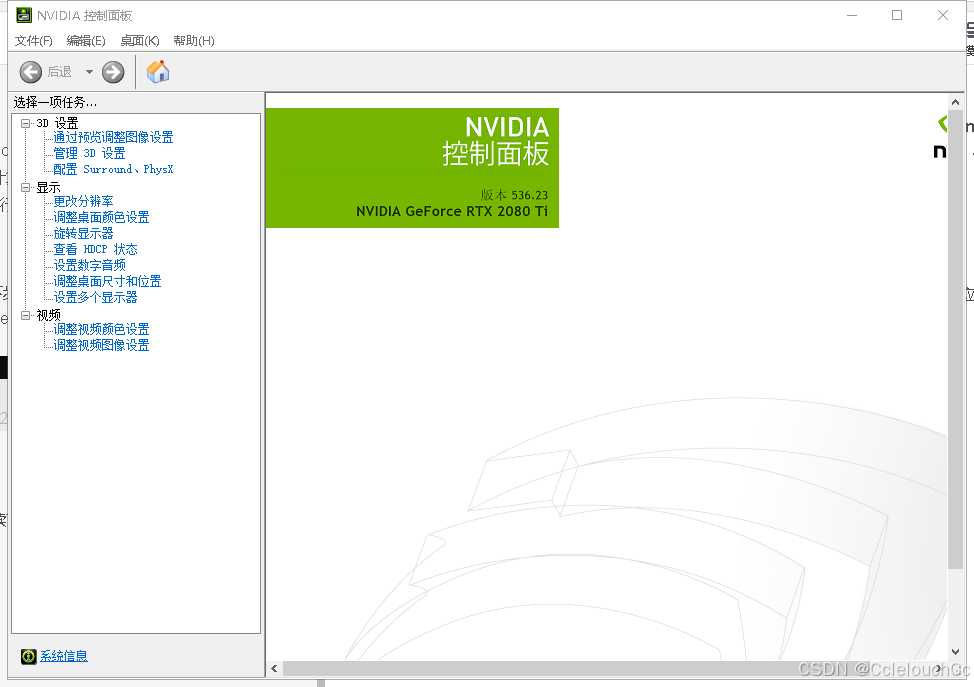974x687 pixels.
Task: Open 查看 HDCP 状态
Action: click(x=95, y=250)
